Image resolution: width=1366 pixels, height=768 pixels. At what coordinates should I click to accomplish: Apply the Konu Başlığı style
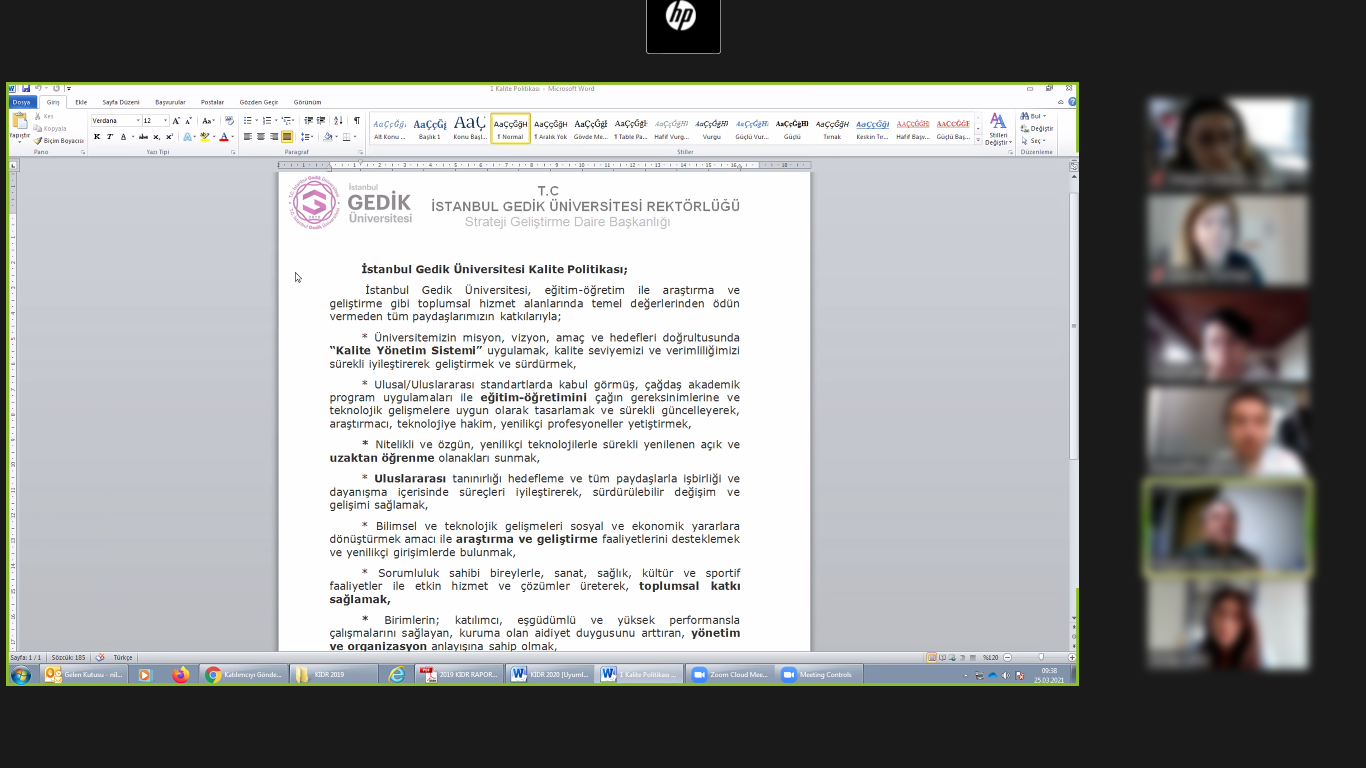point(470,128)
